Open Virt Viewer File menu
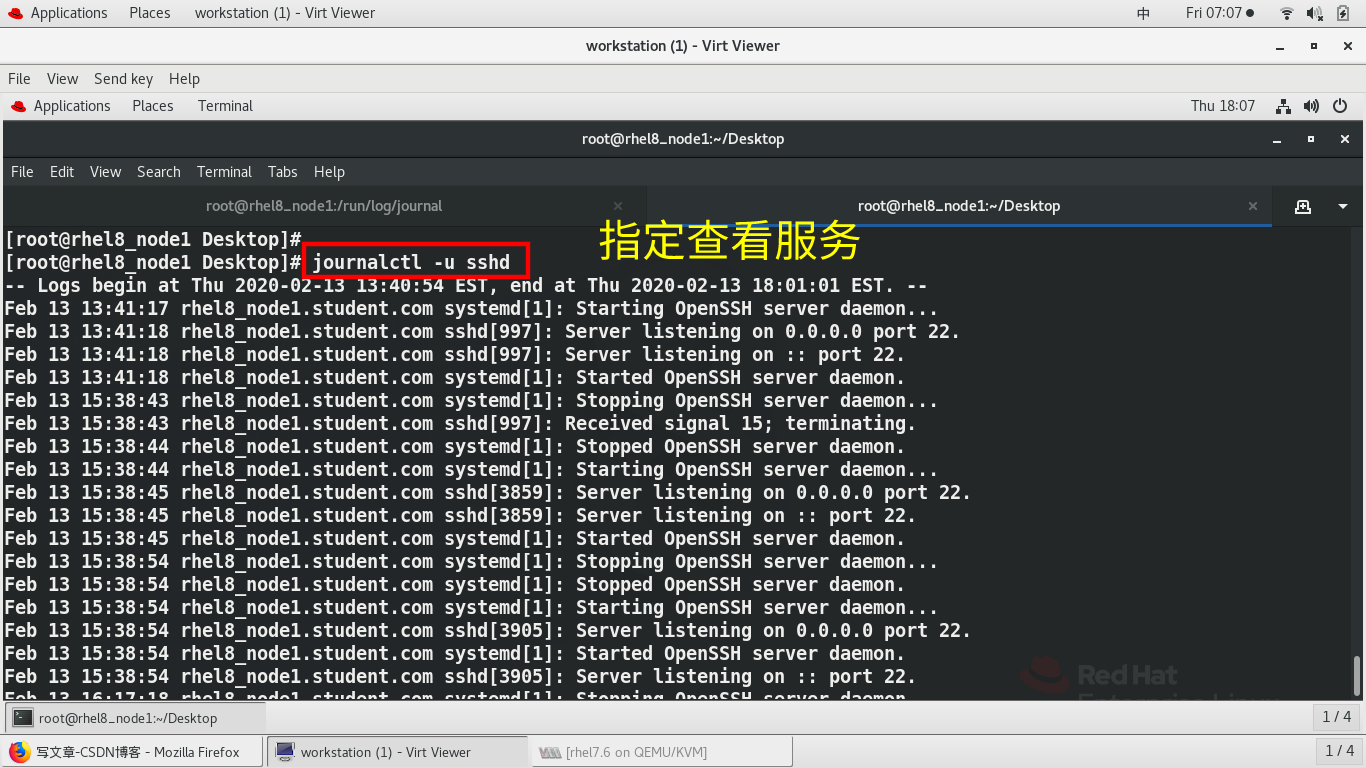1366x768 pixels. click(x=19, y=79)
